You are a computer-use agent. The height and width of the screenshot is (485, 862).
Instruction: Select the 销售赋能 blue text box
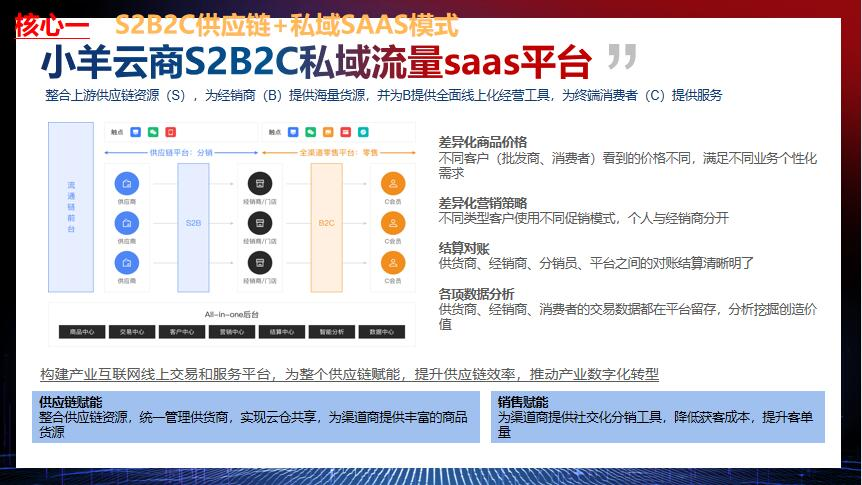[658, 417]
